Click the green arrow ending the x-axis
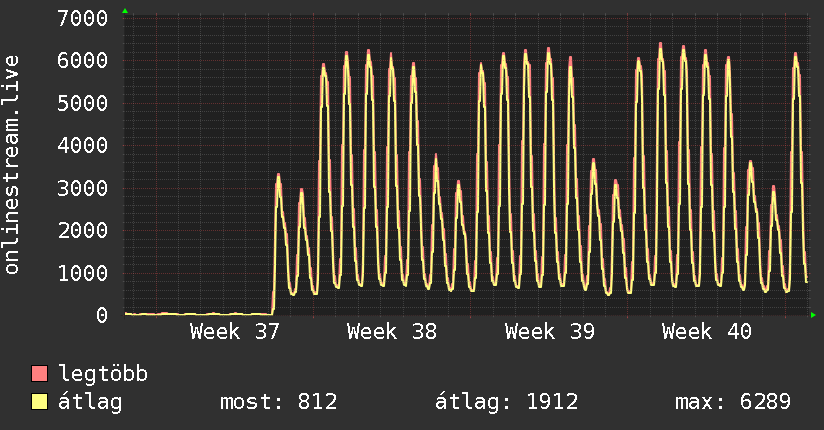This screenshot has height=430, width=824. click(x=813, y=315)
